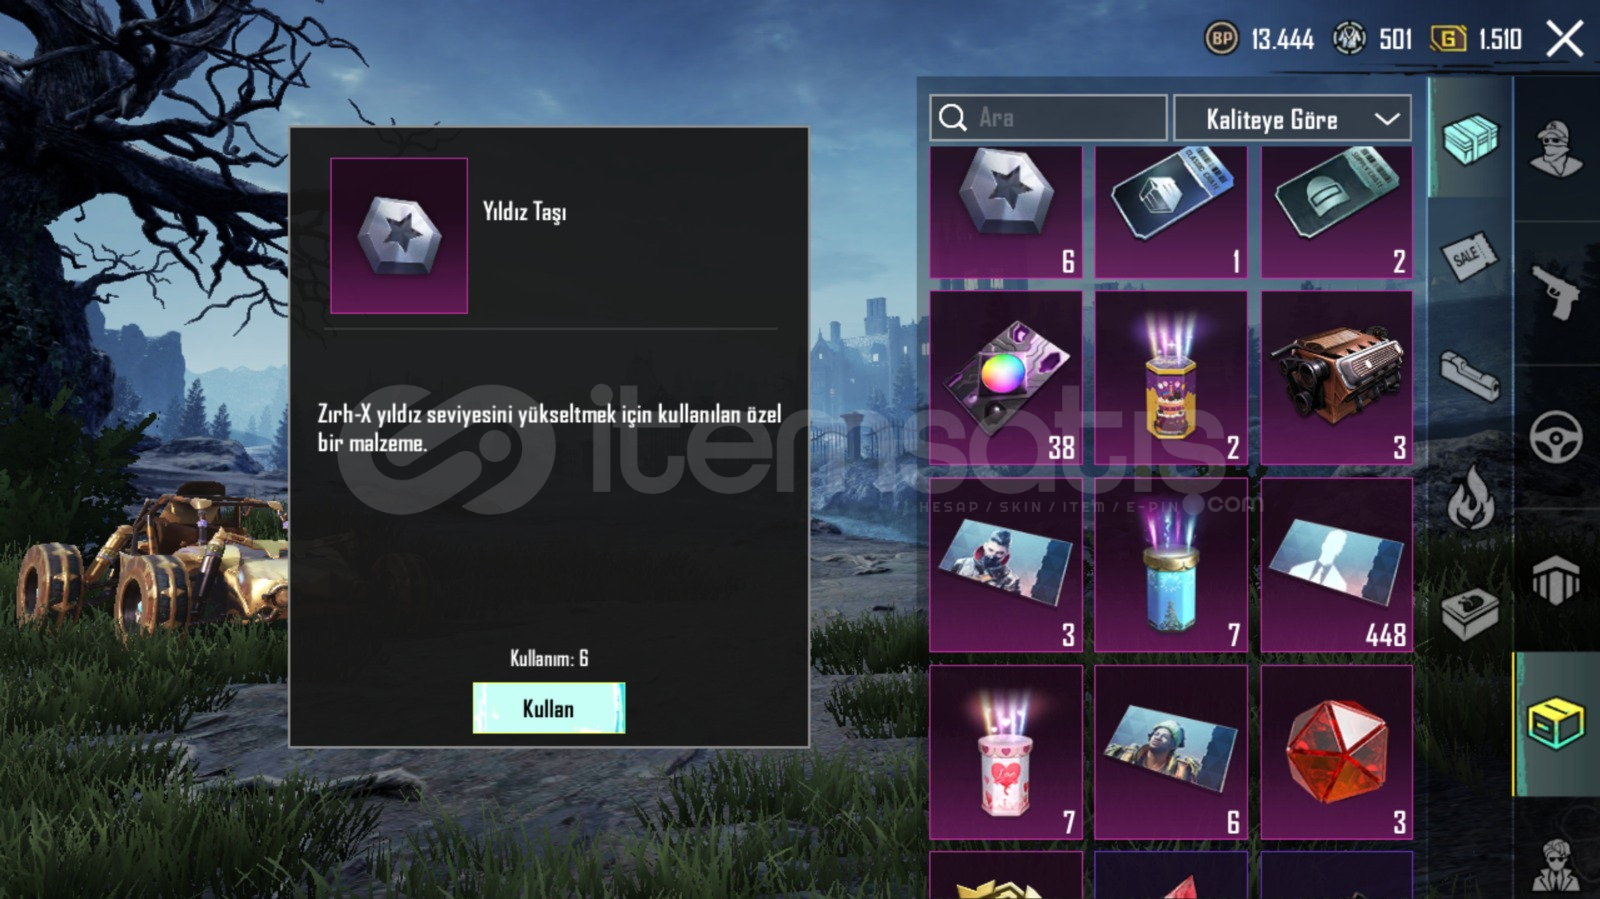Image resolution: width=1600 pixels, height=899 pixels.
Task: Select the outfit character category icon
Action: tap(1556, 150)
